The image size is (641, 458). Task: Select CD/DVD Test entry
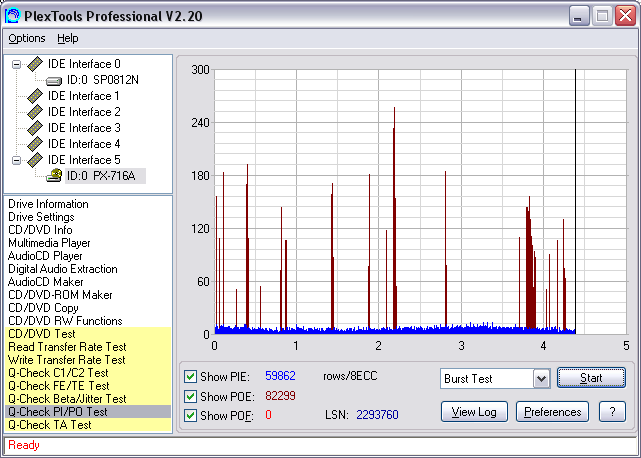88,334
